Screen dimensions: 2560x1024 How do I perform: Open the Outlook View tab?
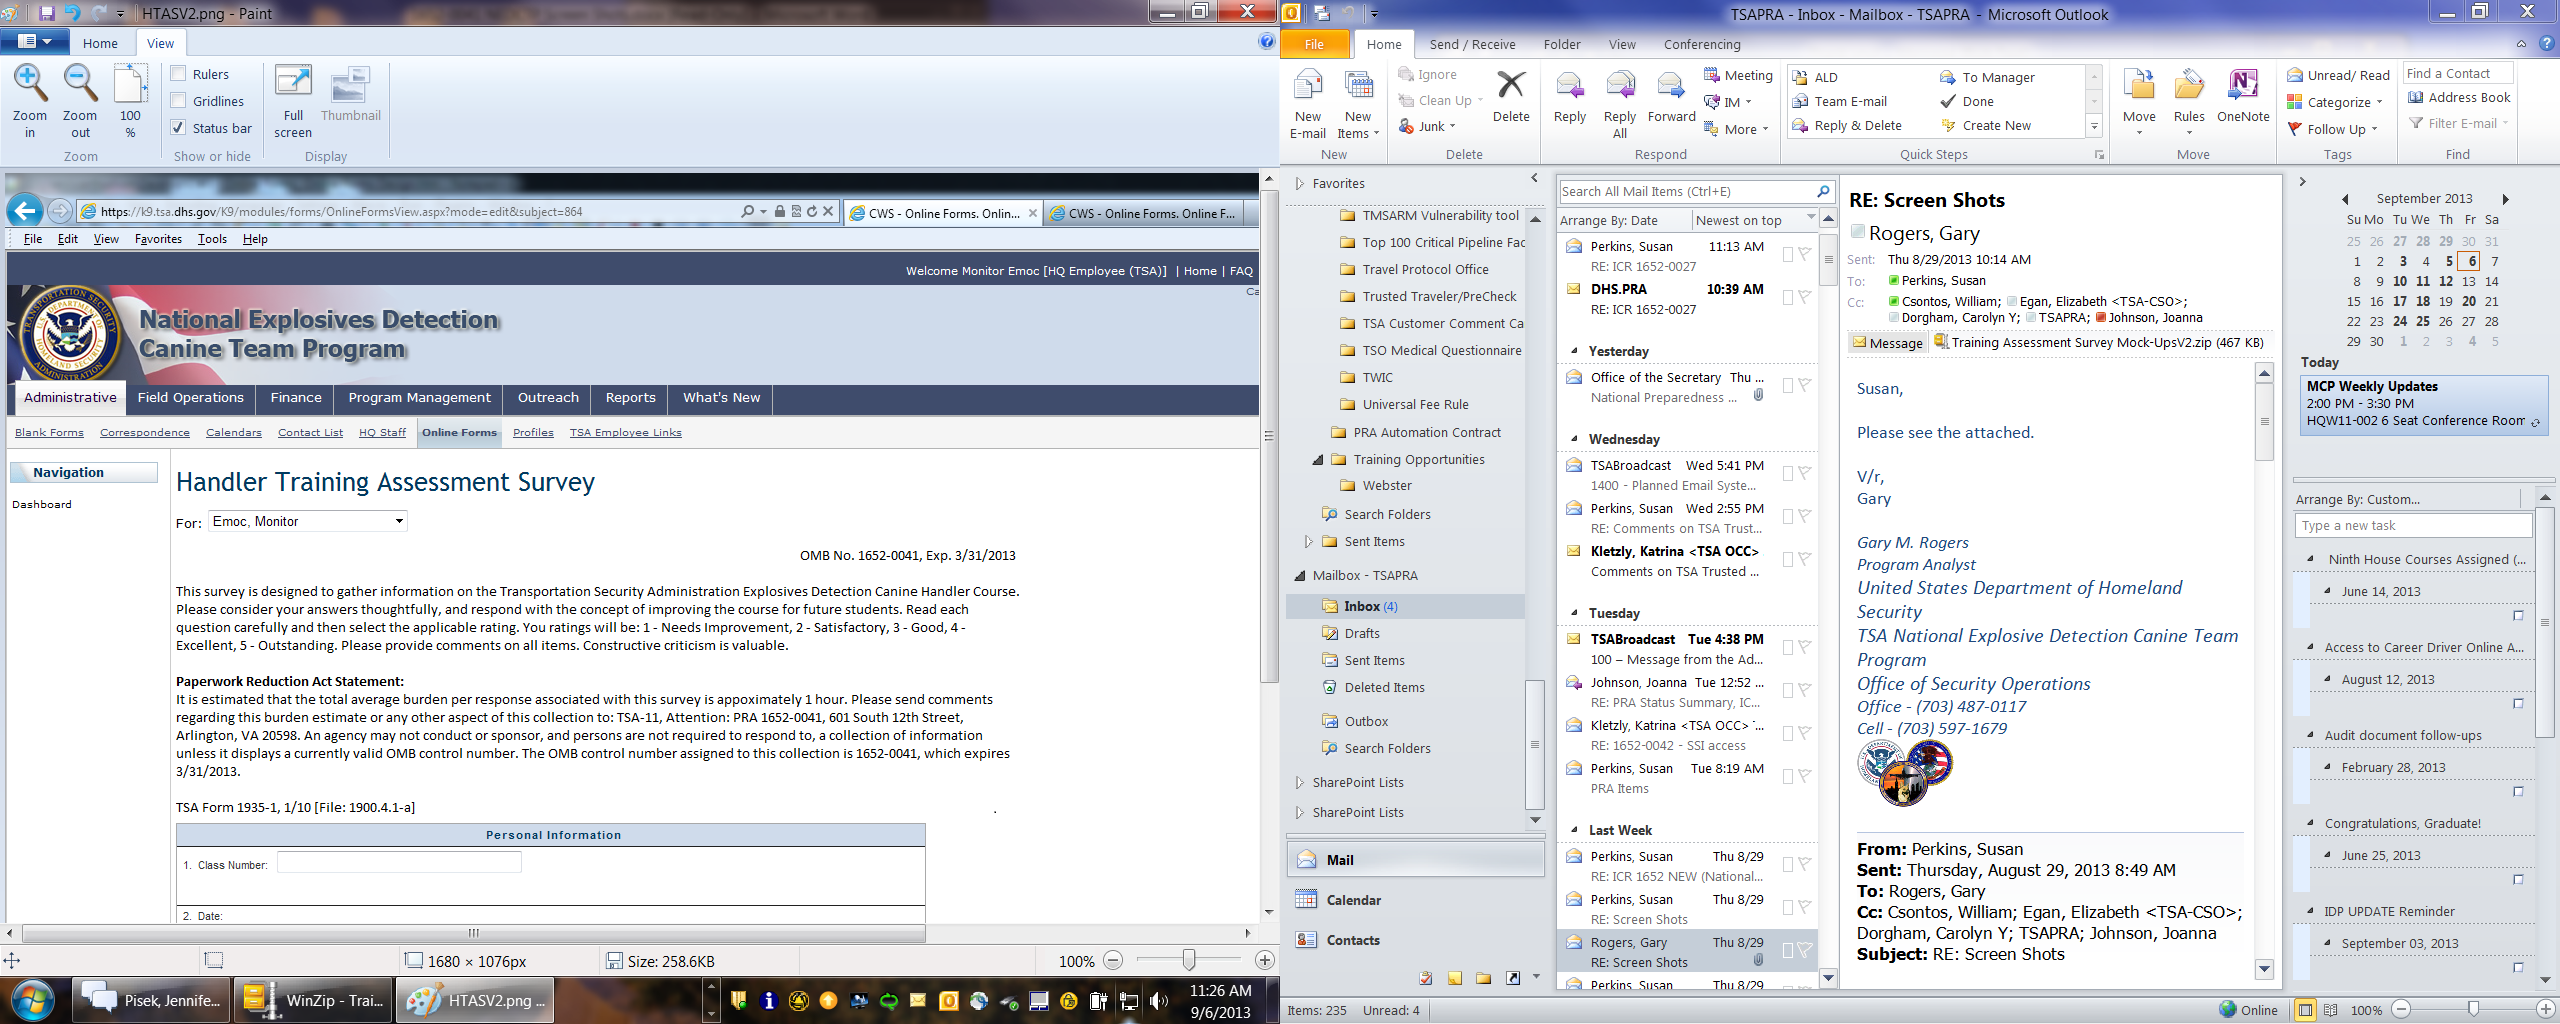[x=1622, y=44]
